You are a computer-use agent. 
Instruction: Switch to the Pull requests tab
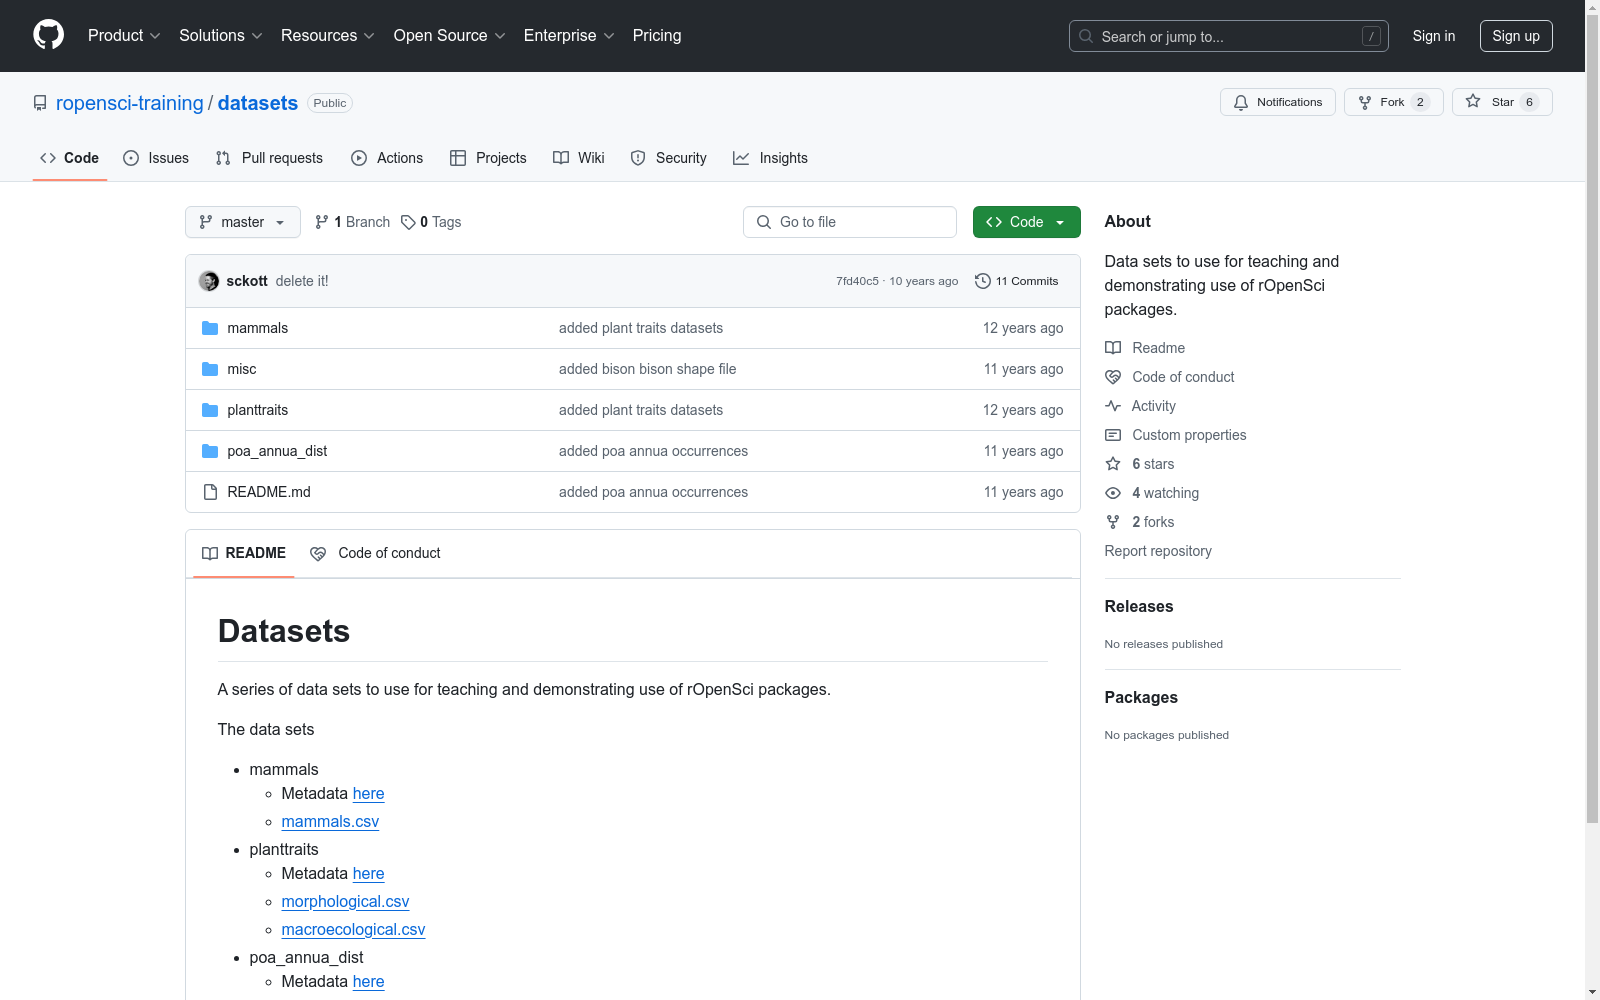(269, 158)
